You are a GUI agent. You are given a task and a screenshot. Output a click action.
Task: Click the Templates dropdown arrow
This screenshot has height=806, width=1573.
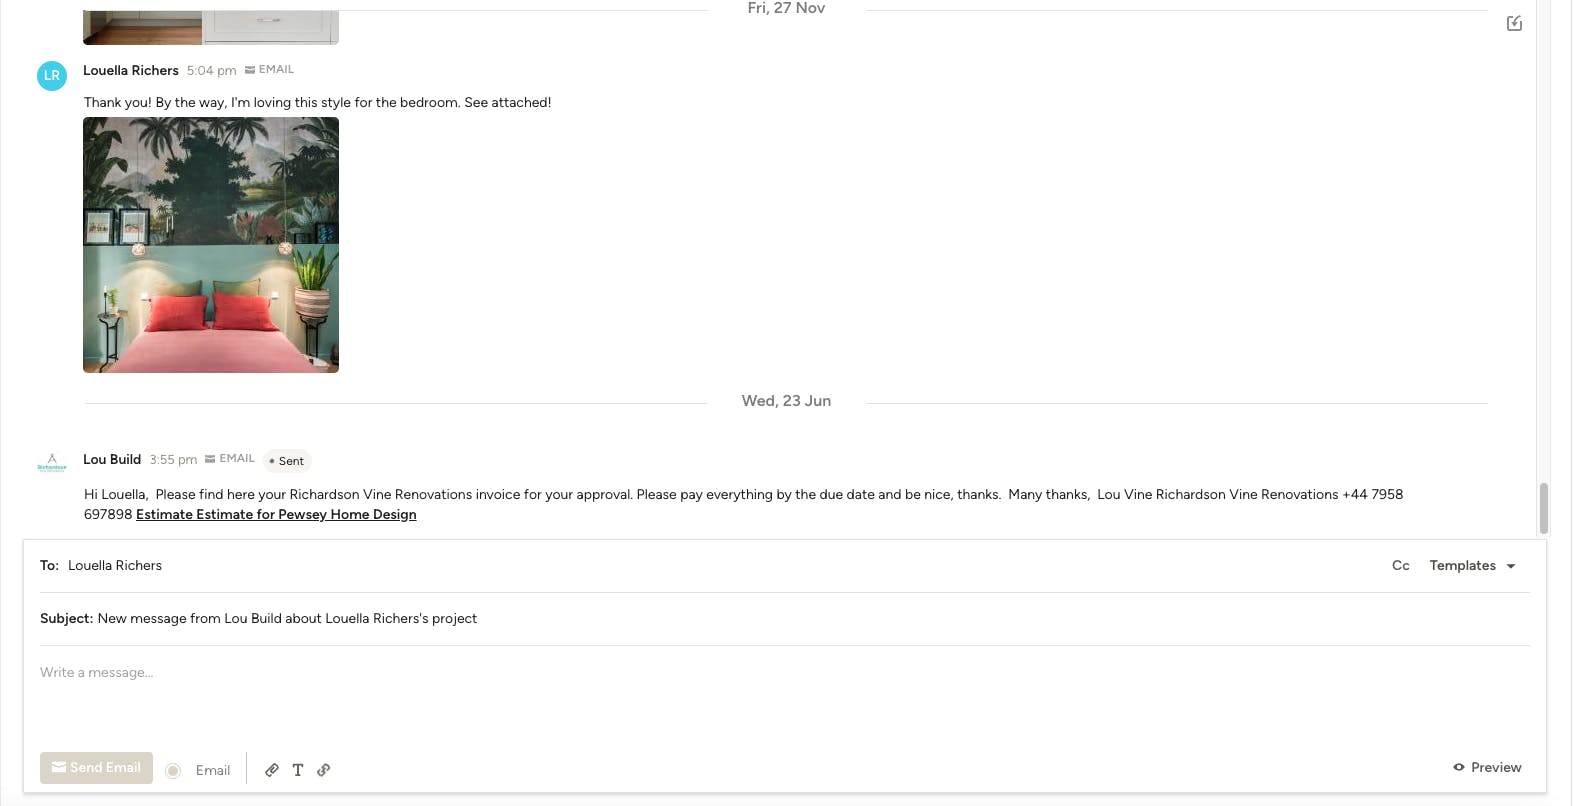point(1511,566)
